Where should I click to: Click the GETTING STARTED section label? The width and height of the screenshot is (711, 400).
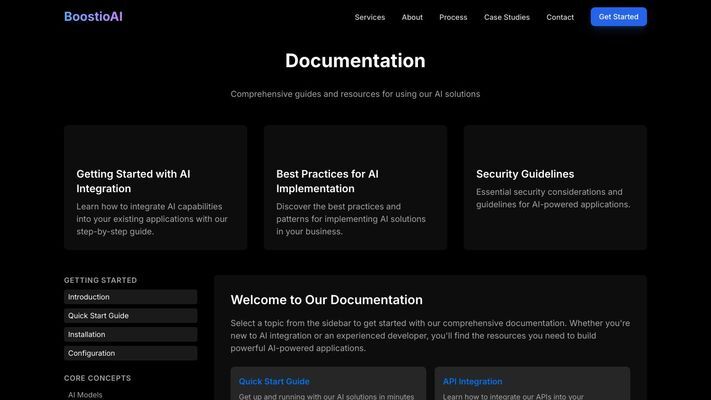(x=100, y=280)
